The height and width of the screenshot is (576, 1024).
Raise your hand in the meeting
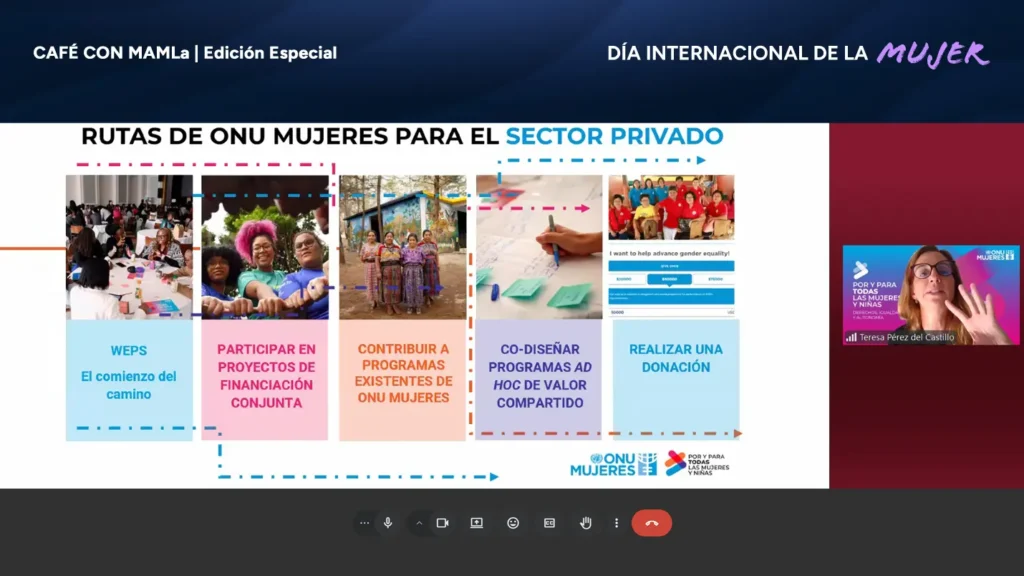(x=586, y=523)
